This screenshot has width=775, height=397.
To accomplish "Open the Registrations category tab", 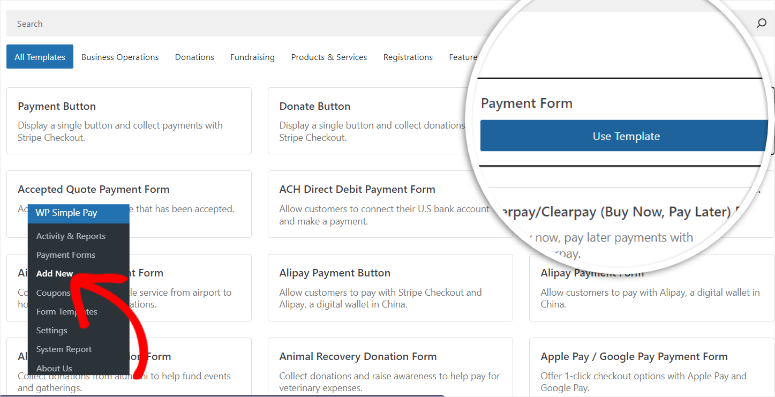I will [408, 57].
